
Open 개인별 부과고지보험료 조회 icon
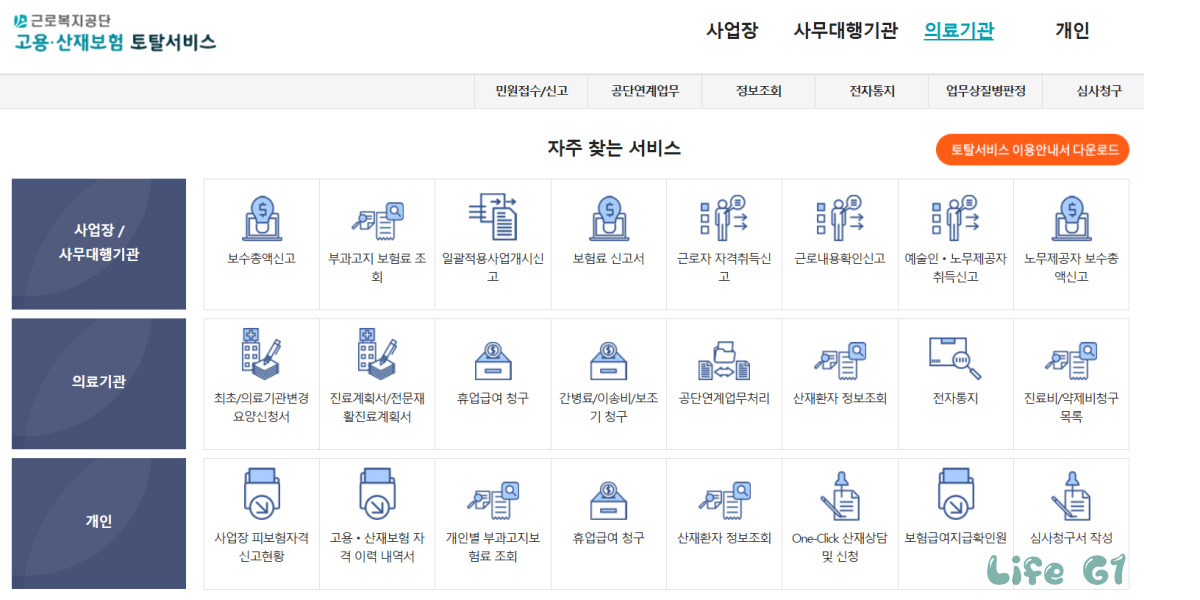493,500
